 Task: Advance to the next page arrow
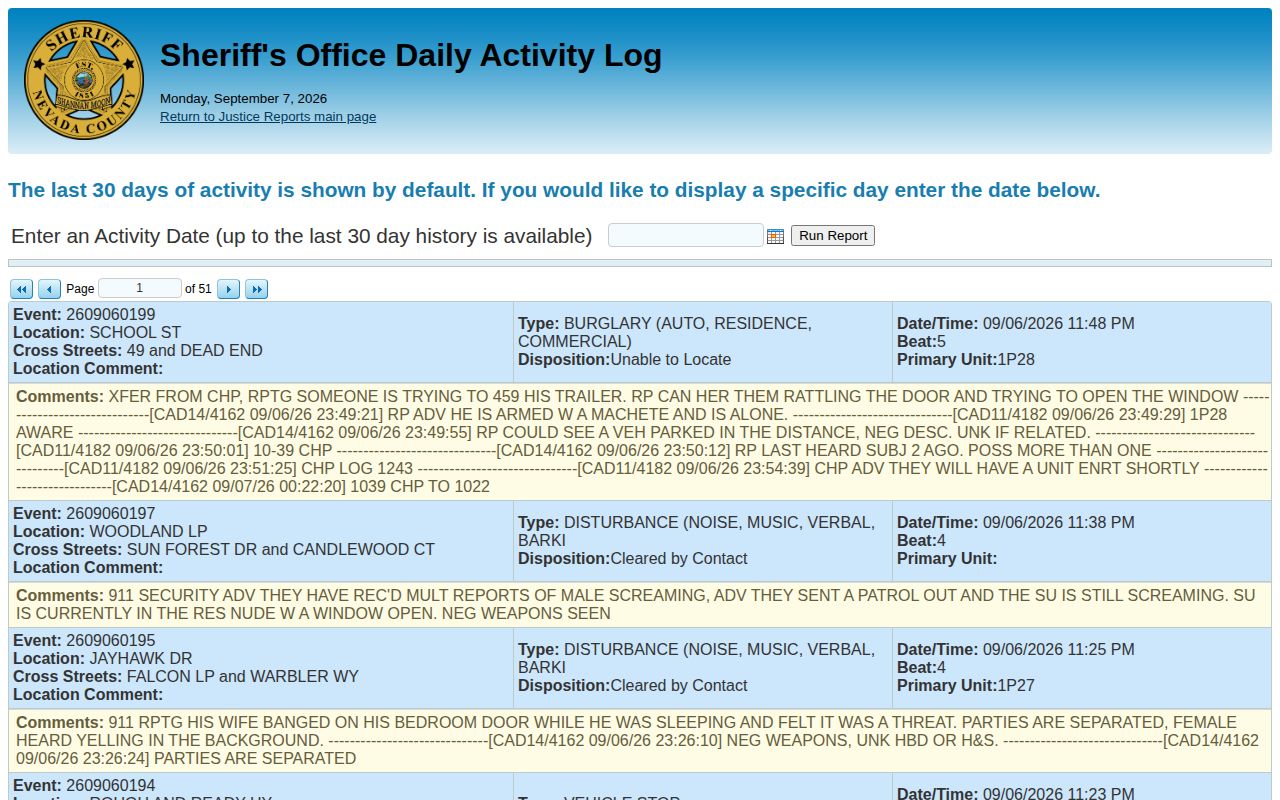(x=229, y=289)
